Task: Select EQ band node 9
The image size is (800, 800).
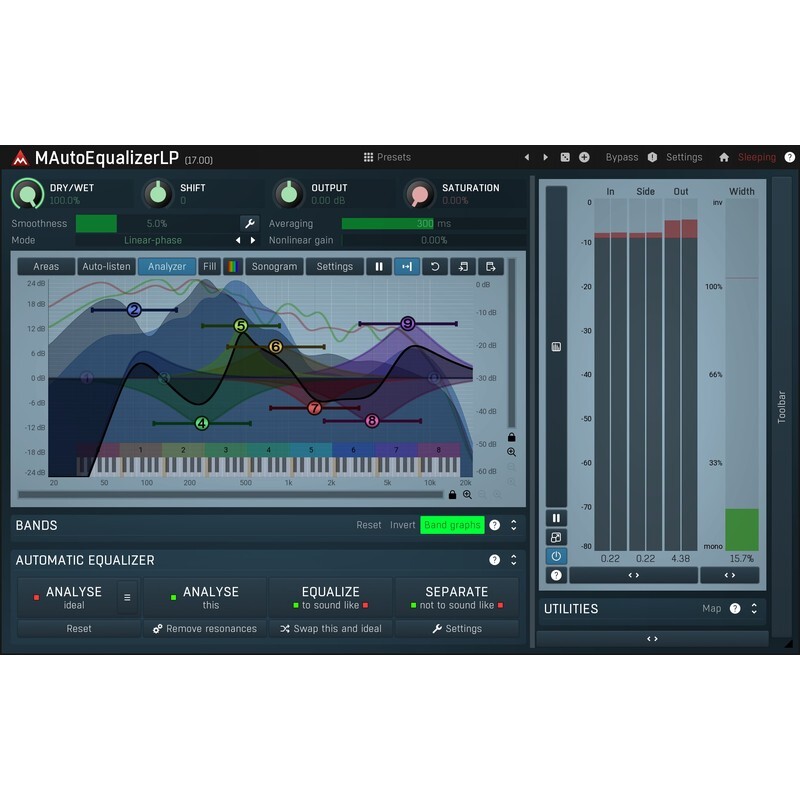Action: [407, 323]
